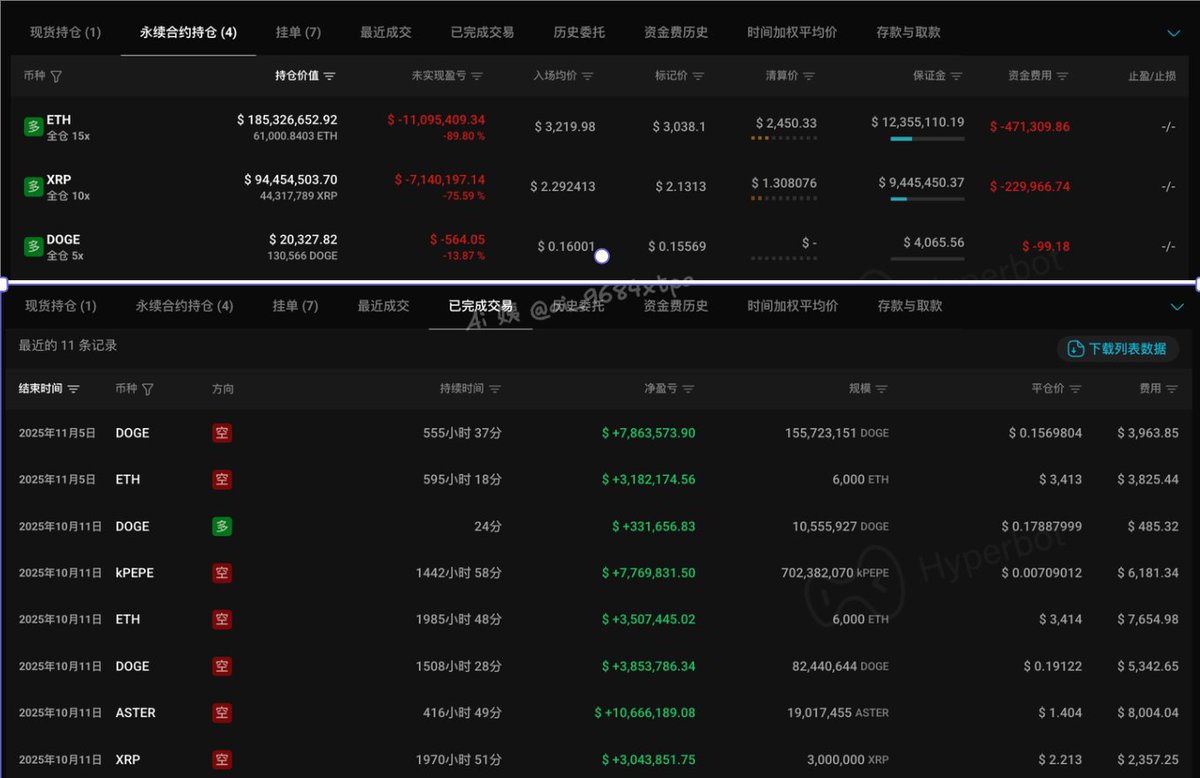Expand the chevron at top-right of positions panel
This screenshot has height=778, width=1200.
click(1174, 33)
